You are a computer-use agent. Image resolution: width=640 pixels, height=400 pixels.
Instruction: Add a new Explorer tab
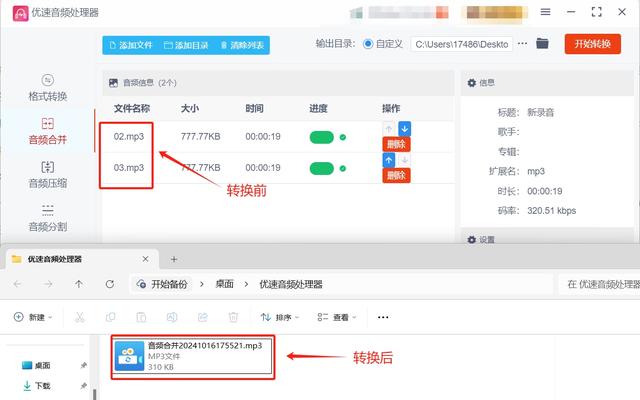[x=174, y=259]
